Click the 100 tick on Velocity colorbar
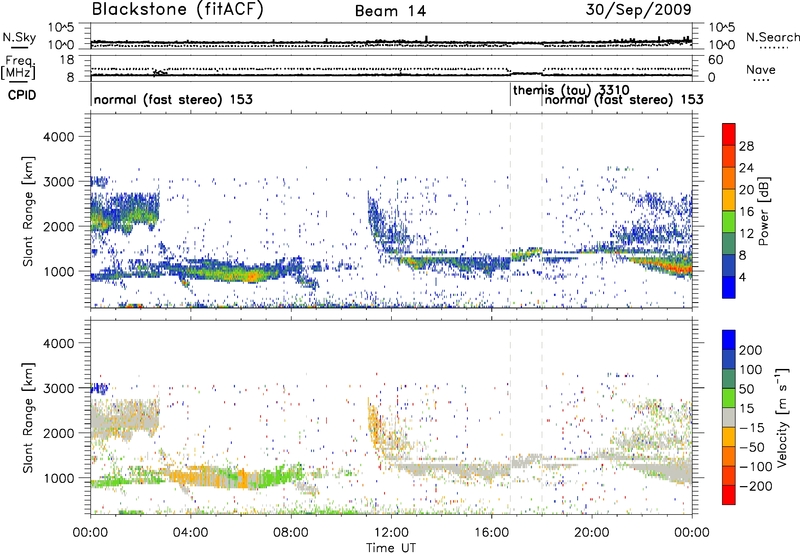This screenshot has height=554, width=800. [x=751, y=369]
